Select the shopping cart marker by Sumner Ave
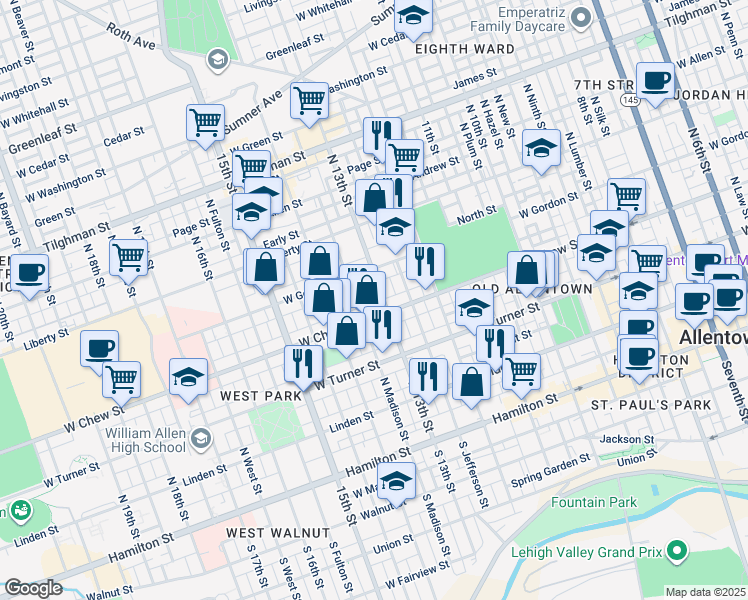Screen dimensions: 748x600 point(309,101)
